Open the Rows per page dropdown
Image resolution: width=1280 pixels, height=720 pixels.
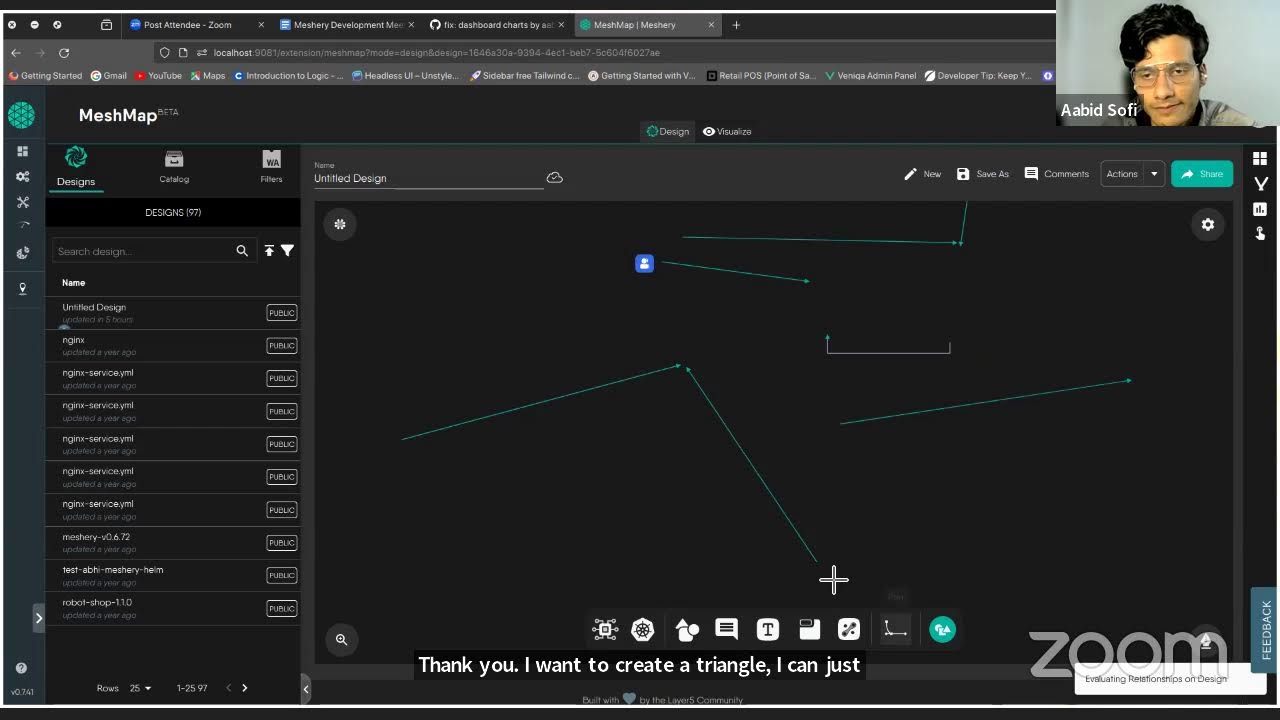click(x=140, y=688)
